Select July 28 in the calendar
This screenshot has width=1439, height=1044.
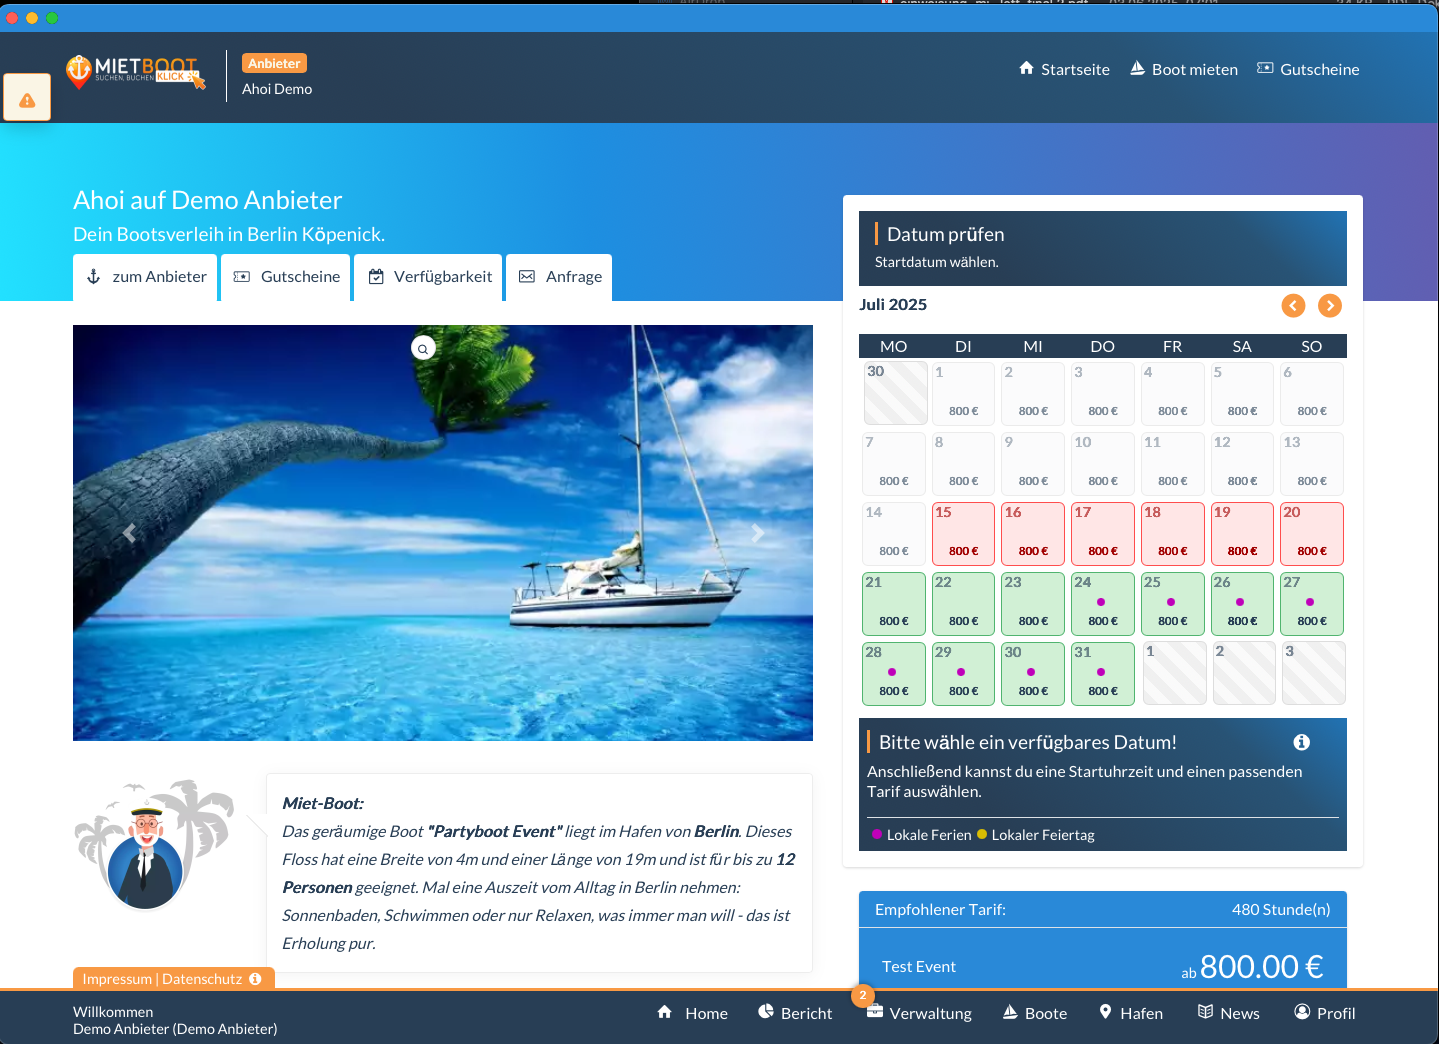tap(894, 673)
